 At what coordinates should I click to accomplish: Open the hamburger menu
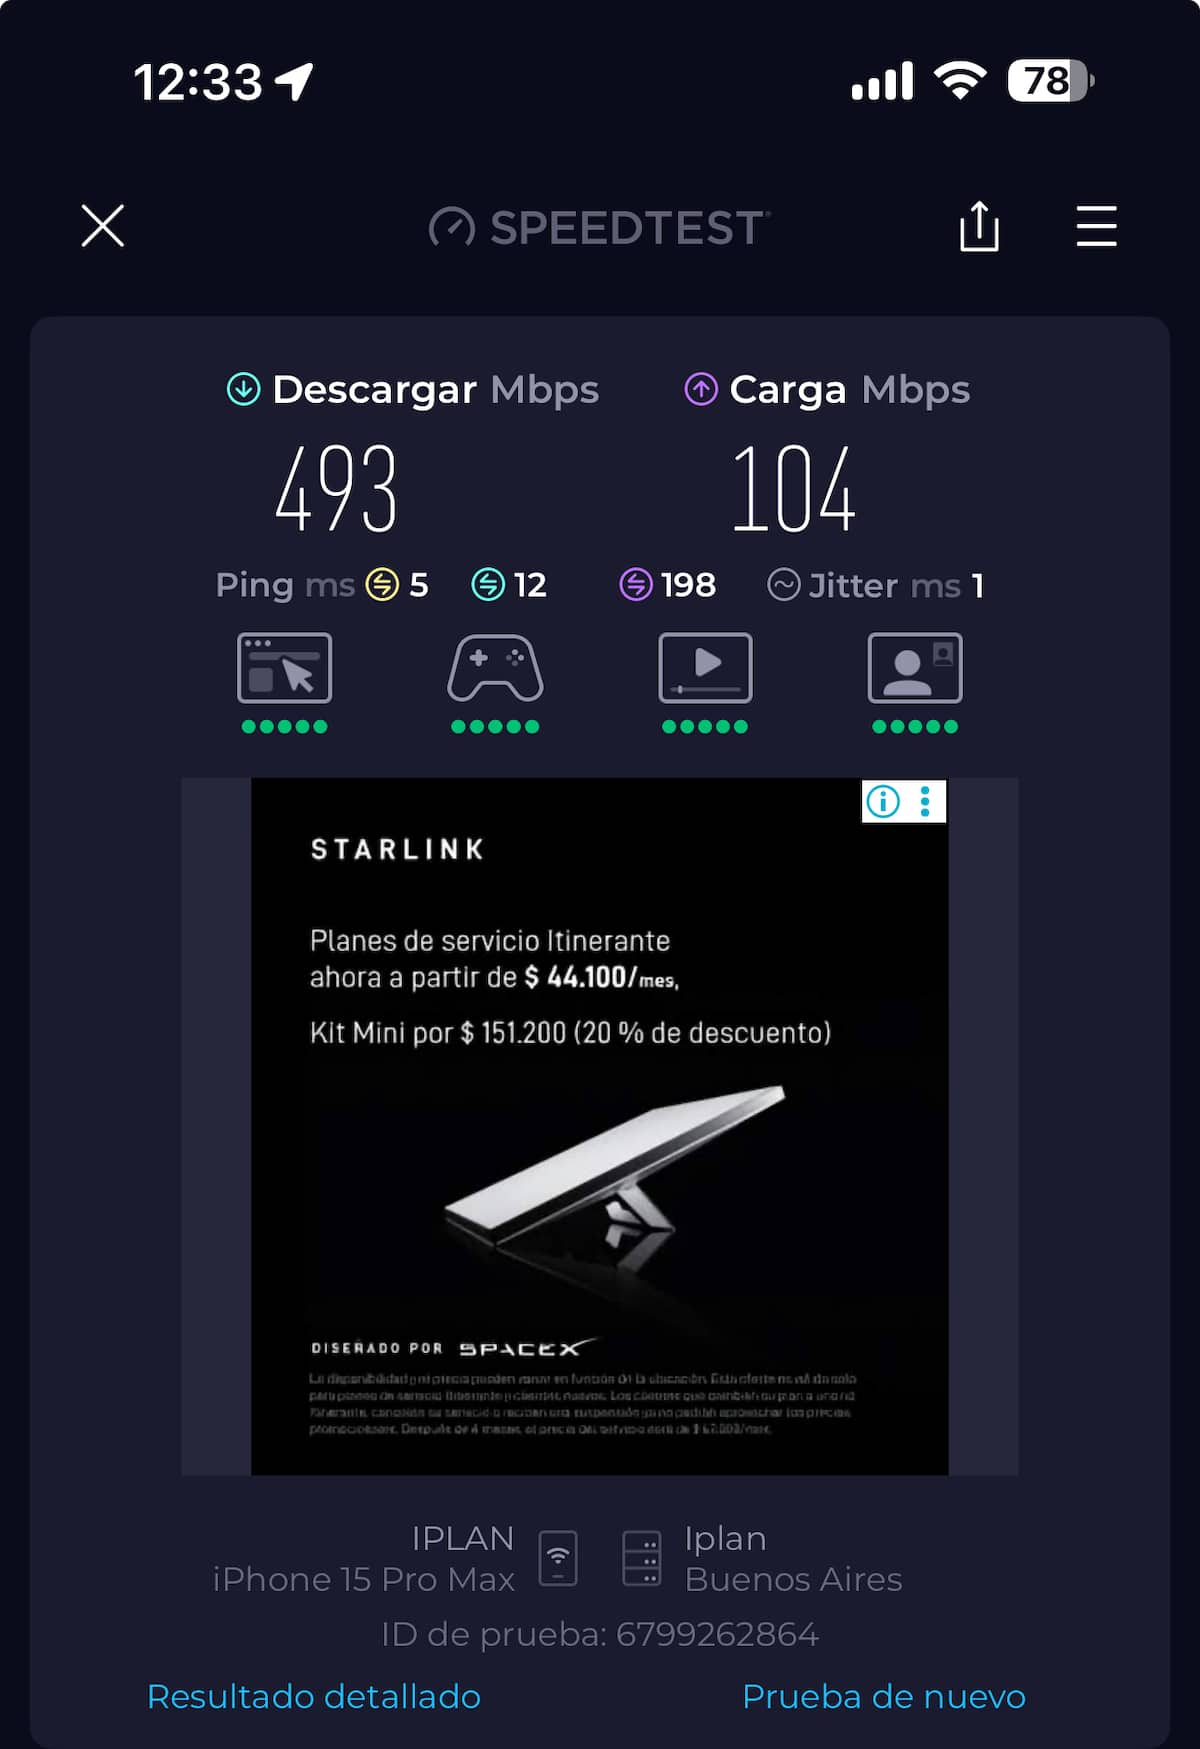click(x=1096, y=226)
